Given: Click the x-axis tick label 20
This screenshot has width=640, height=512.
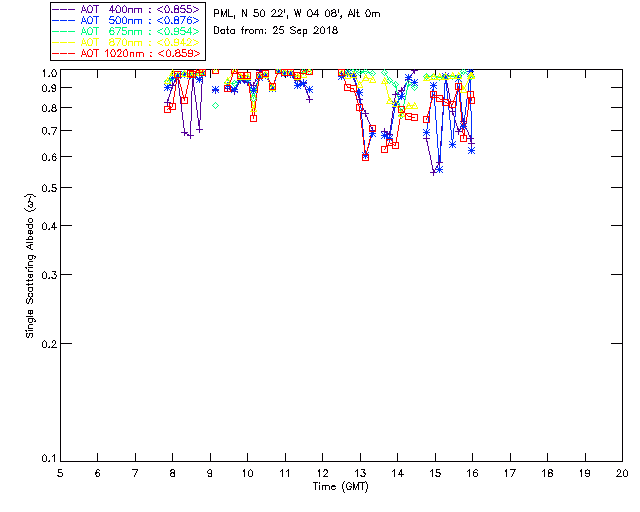Looking at the screenshot, I should click(622, 472).
